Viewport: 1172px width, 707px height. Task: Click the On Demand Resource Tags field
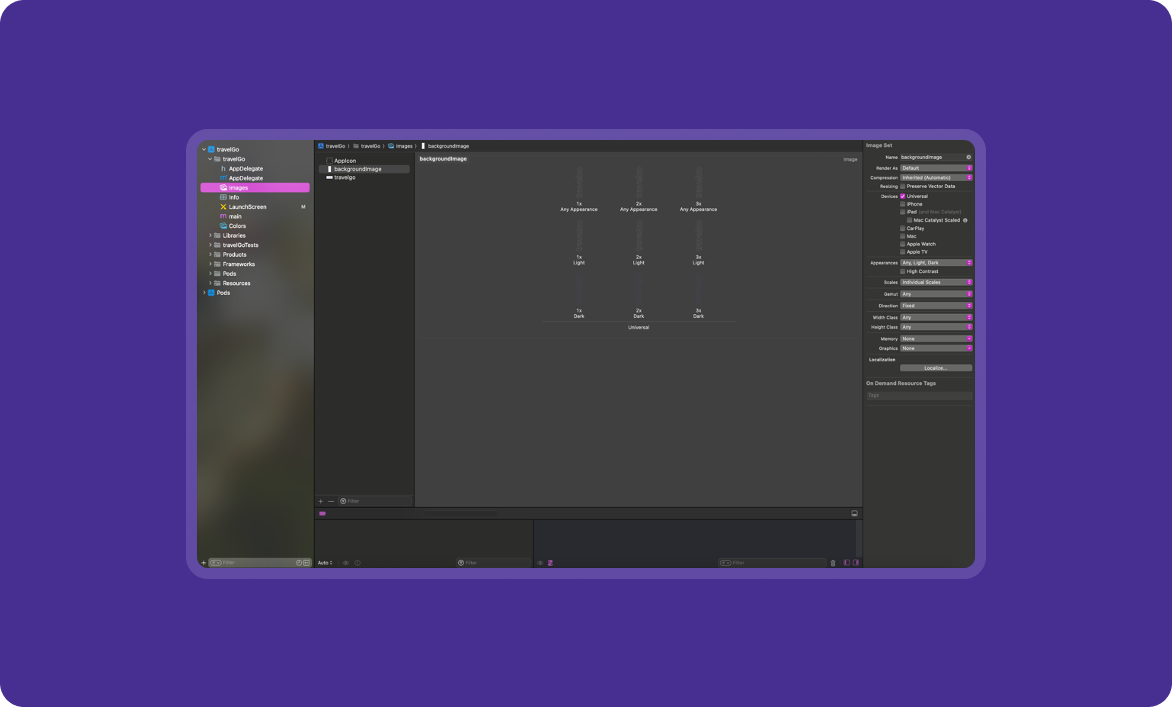coord(919,395)
